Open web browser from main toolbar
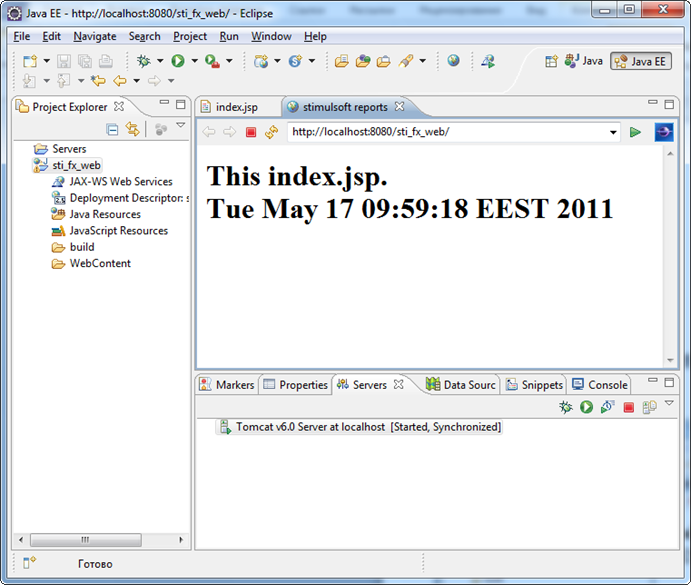691x585 pixels. [454, 61]
